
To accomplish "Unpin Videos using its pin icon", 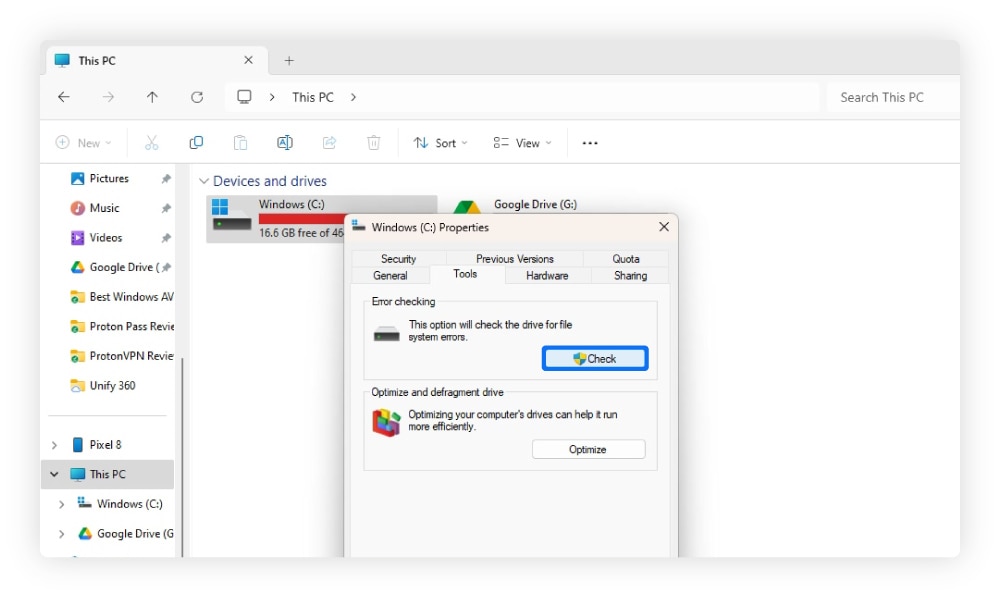I will [x=166, y=238].
